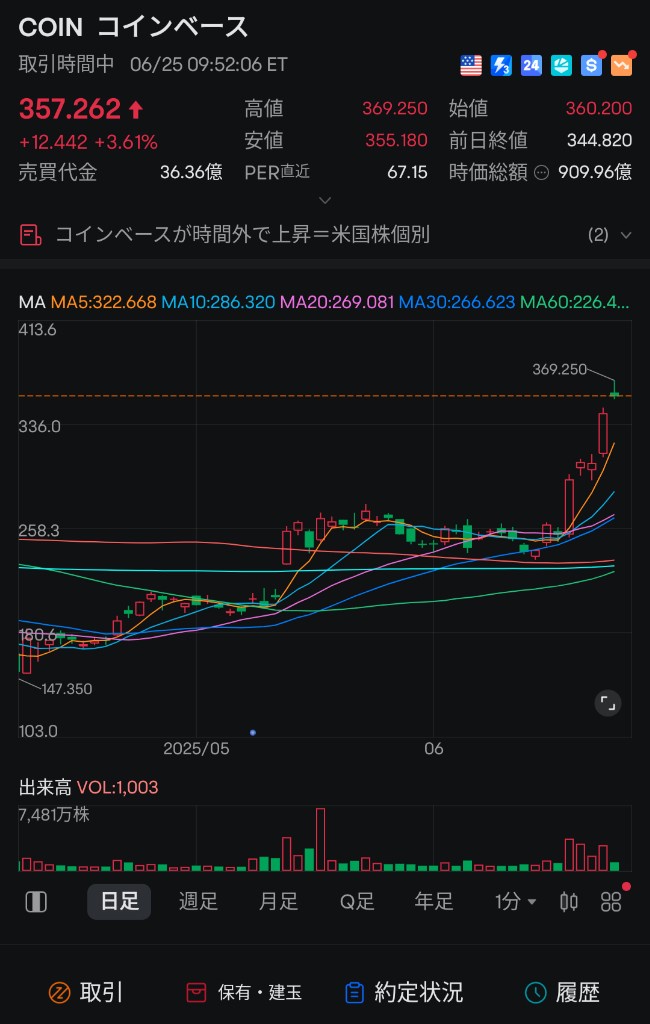
Task: Expand the chart to fullscreen
Action: click(608, 703)
